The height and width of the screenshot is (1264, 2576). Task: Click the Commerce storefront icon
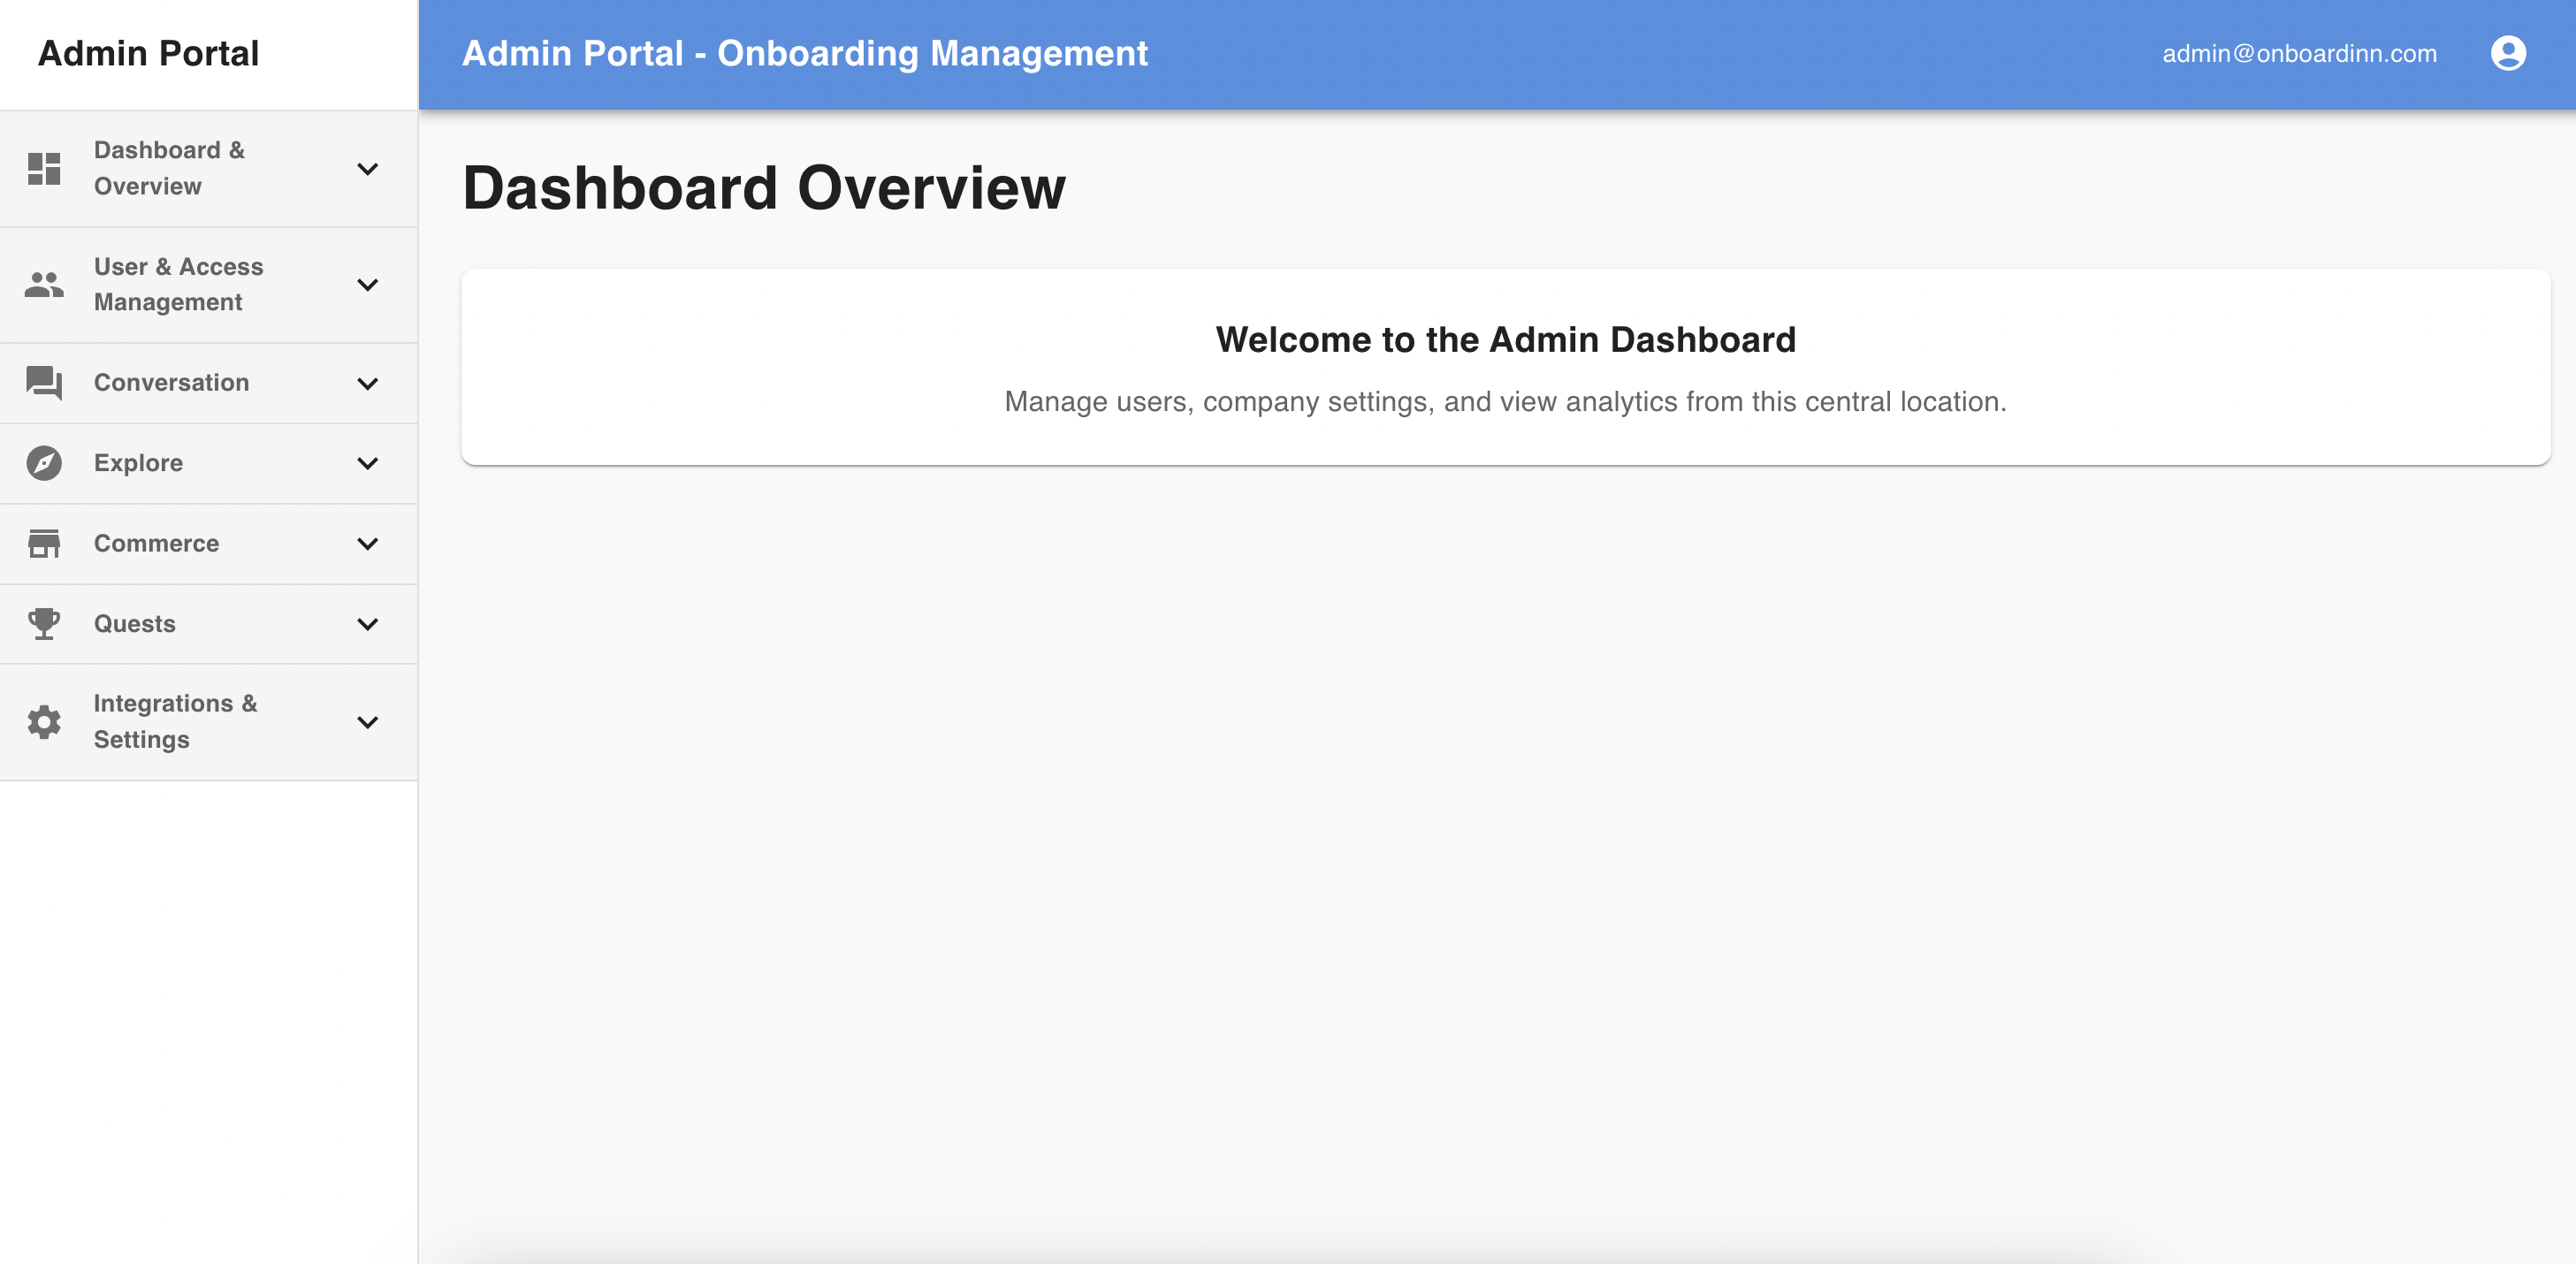(44, 543)
